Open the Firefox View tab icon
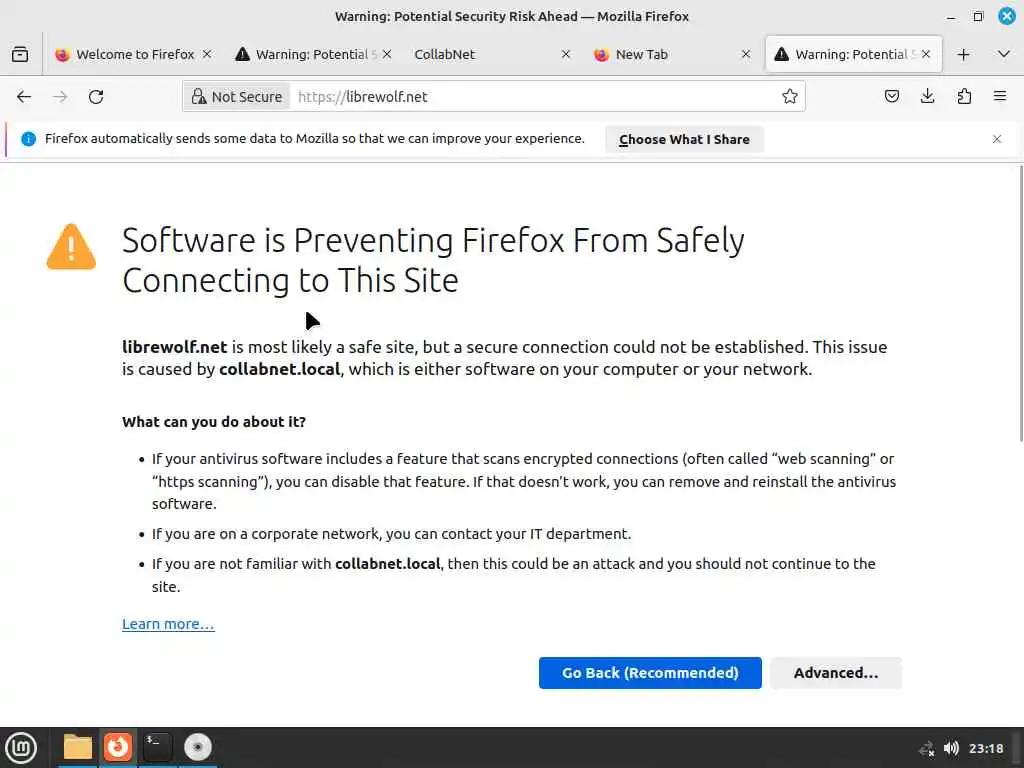 (20, 54)
